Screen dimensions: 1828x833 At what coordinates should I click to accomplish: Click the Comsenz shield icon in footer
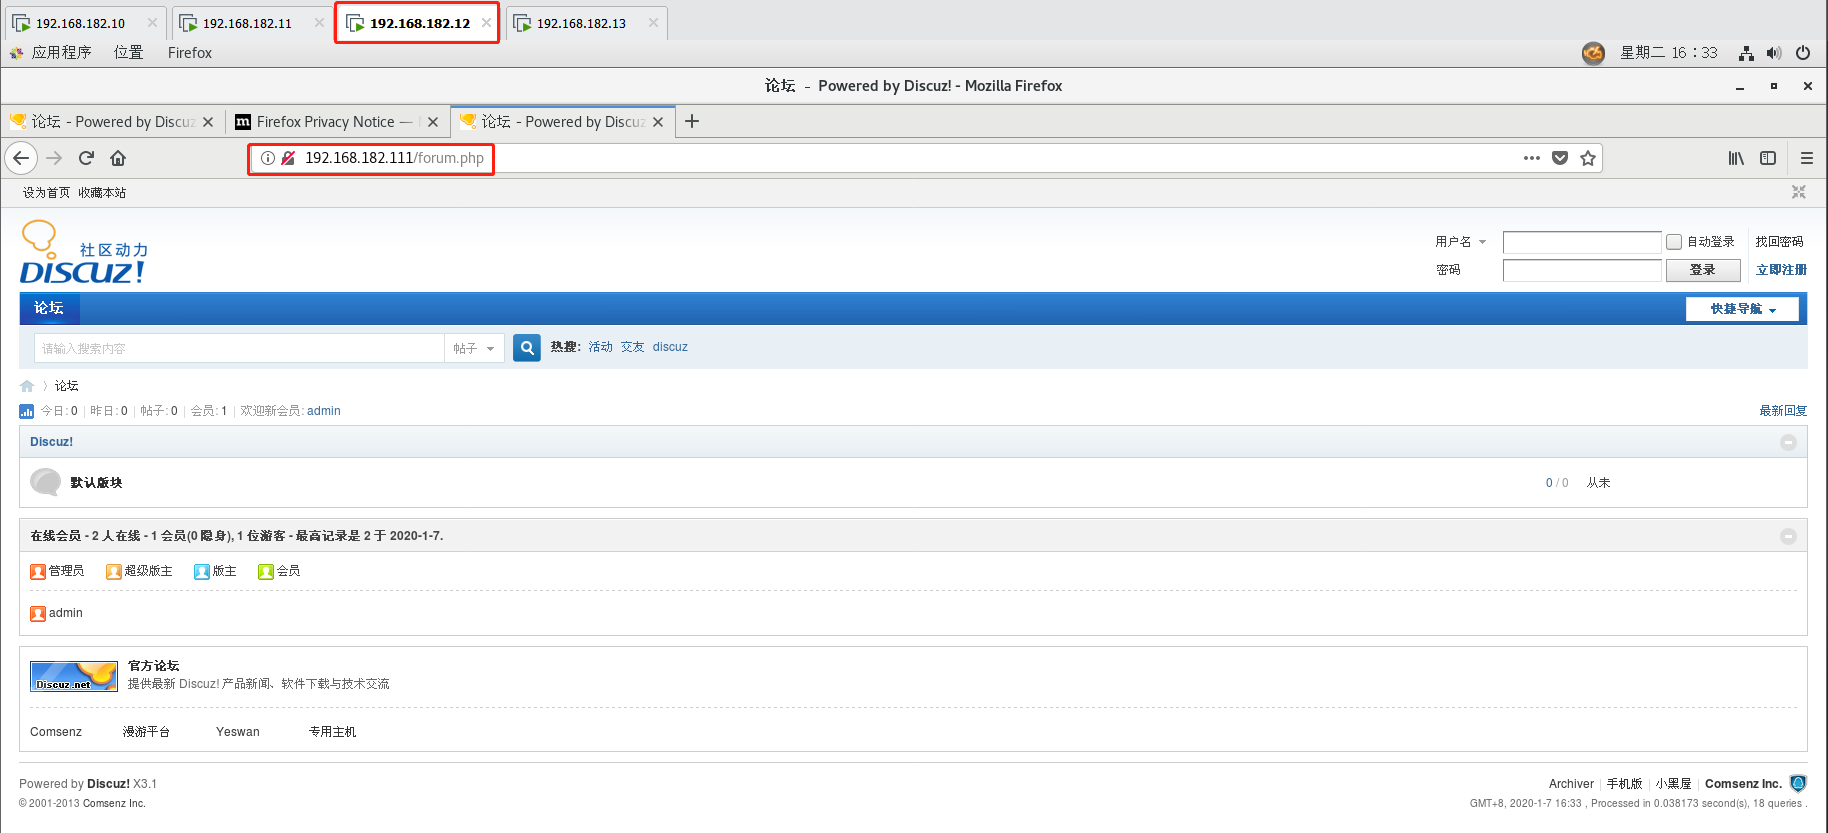click(1798, 783)
